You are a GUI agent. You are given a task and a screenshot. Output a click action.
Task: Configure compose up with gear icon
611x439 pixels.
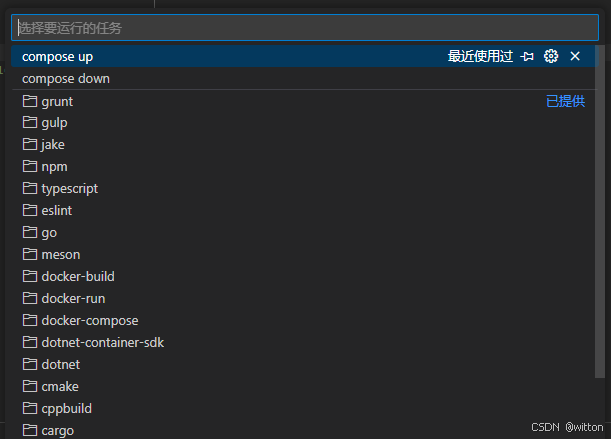(551, 57)
